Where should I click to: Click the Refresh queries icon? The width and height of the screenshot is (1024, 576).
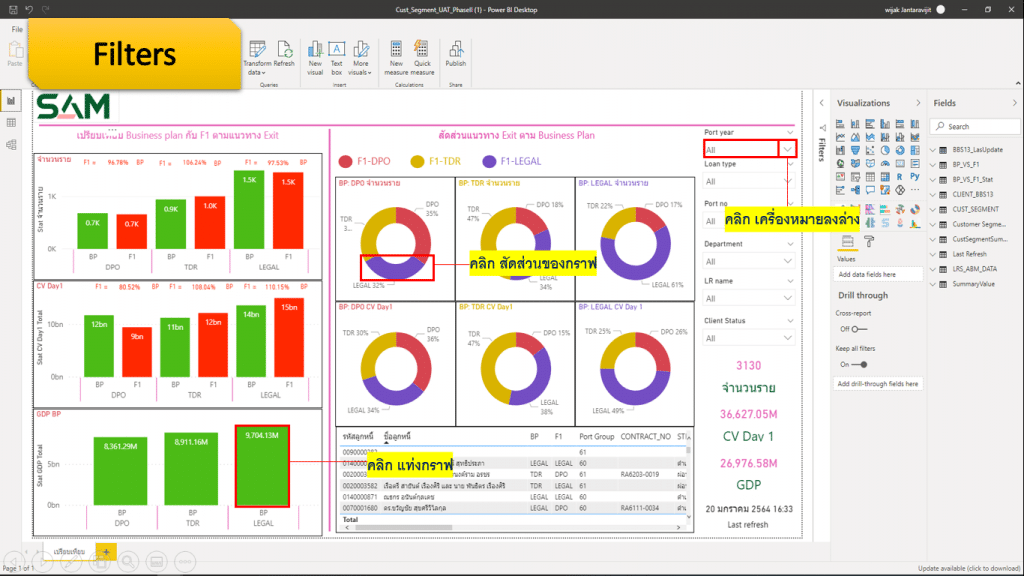pyautogui.click(x=284, y=53)
